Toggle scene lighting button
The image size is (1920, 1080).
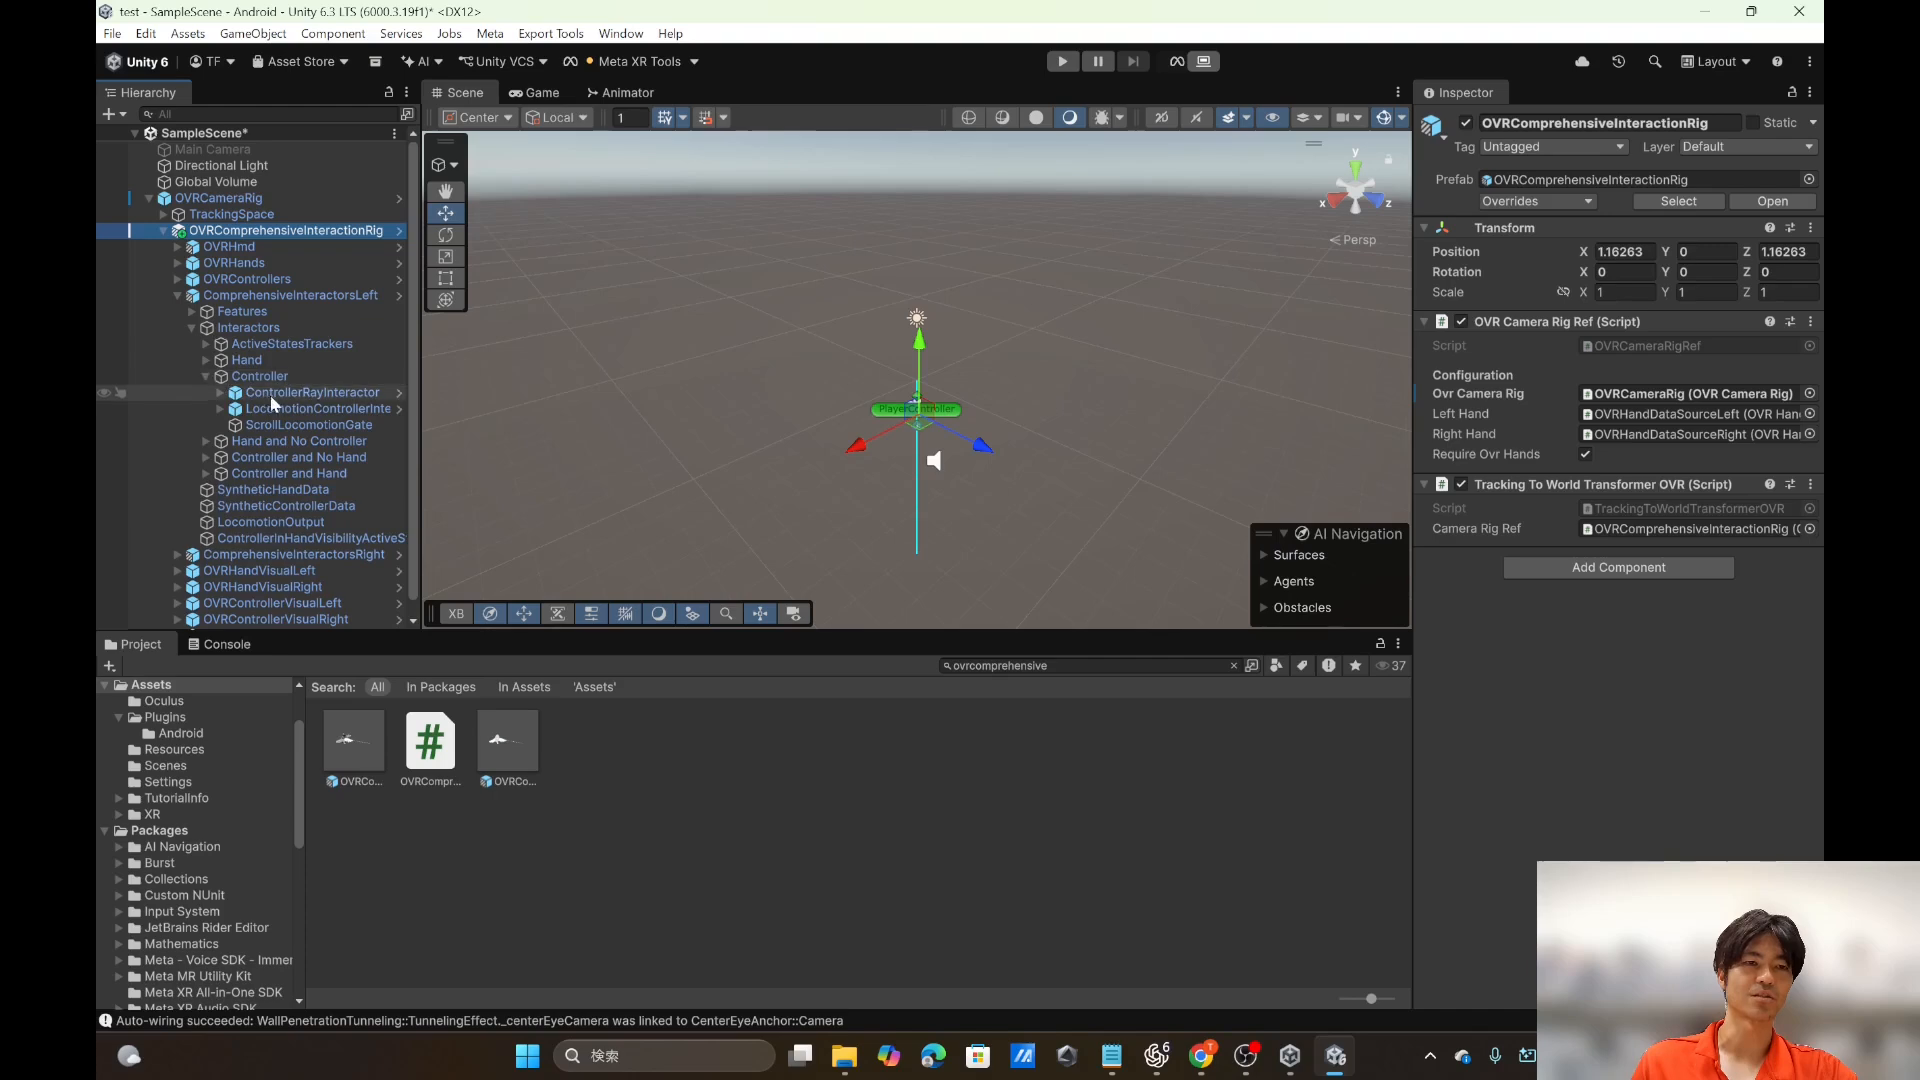[1070, 118]
